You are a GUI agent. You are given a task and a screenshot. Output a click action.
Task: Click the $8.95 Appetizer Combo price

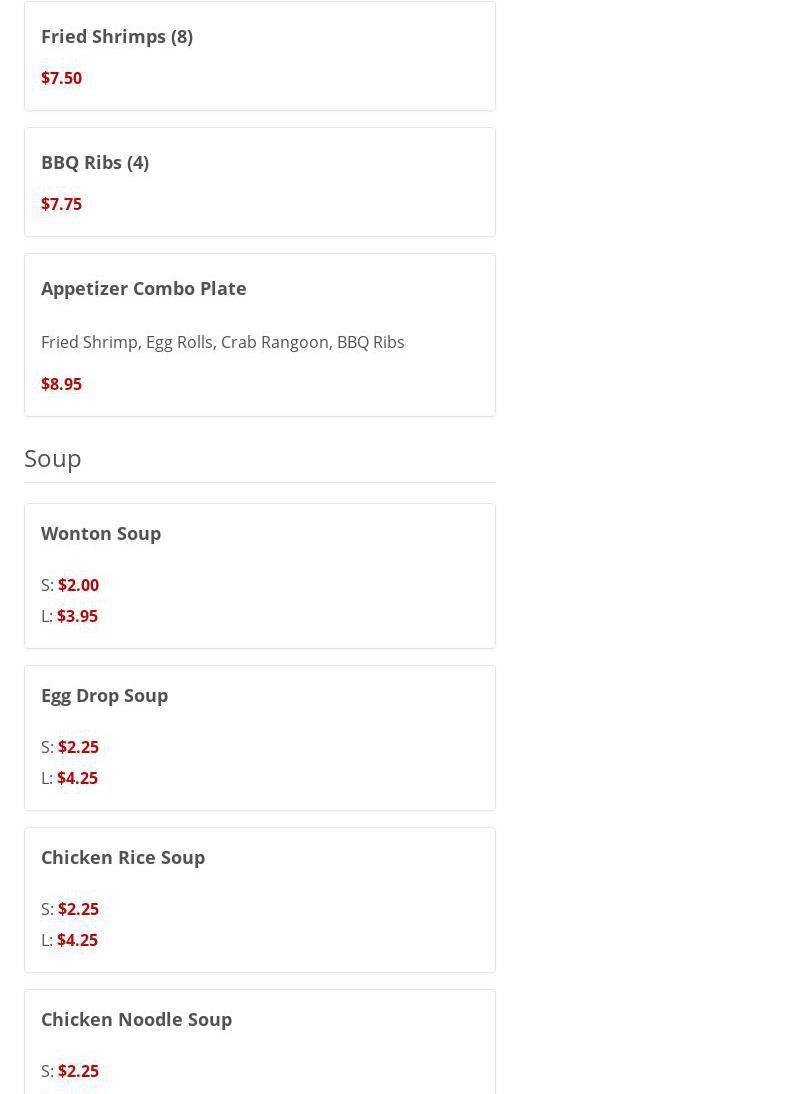click(61, 384)
